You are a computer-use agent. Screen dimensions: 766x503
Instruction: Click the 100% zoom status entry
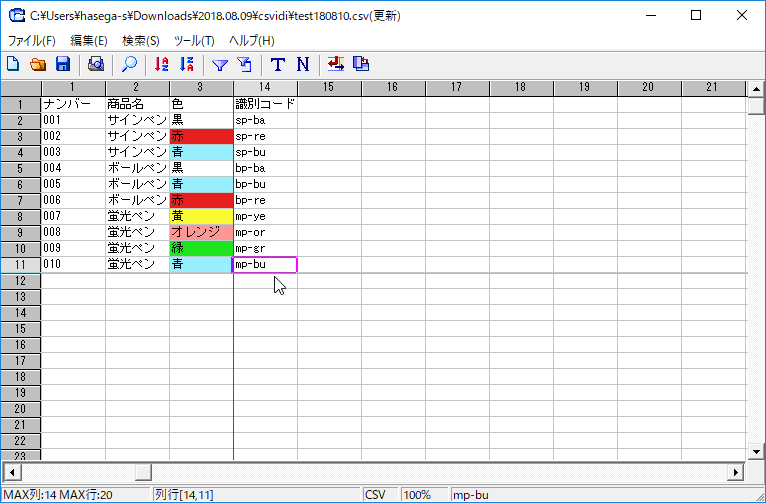pyautogui.click(x=424, y=495)
